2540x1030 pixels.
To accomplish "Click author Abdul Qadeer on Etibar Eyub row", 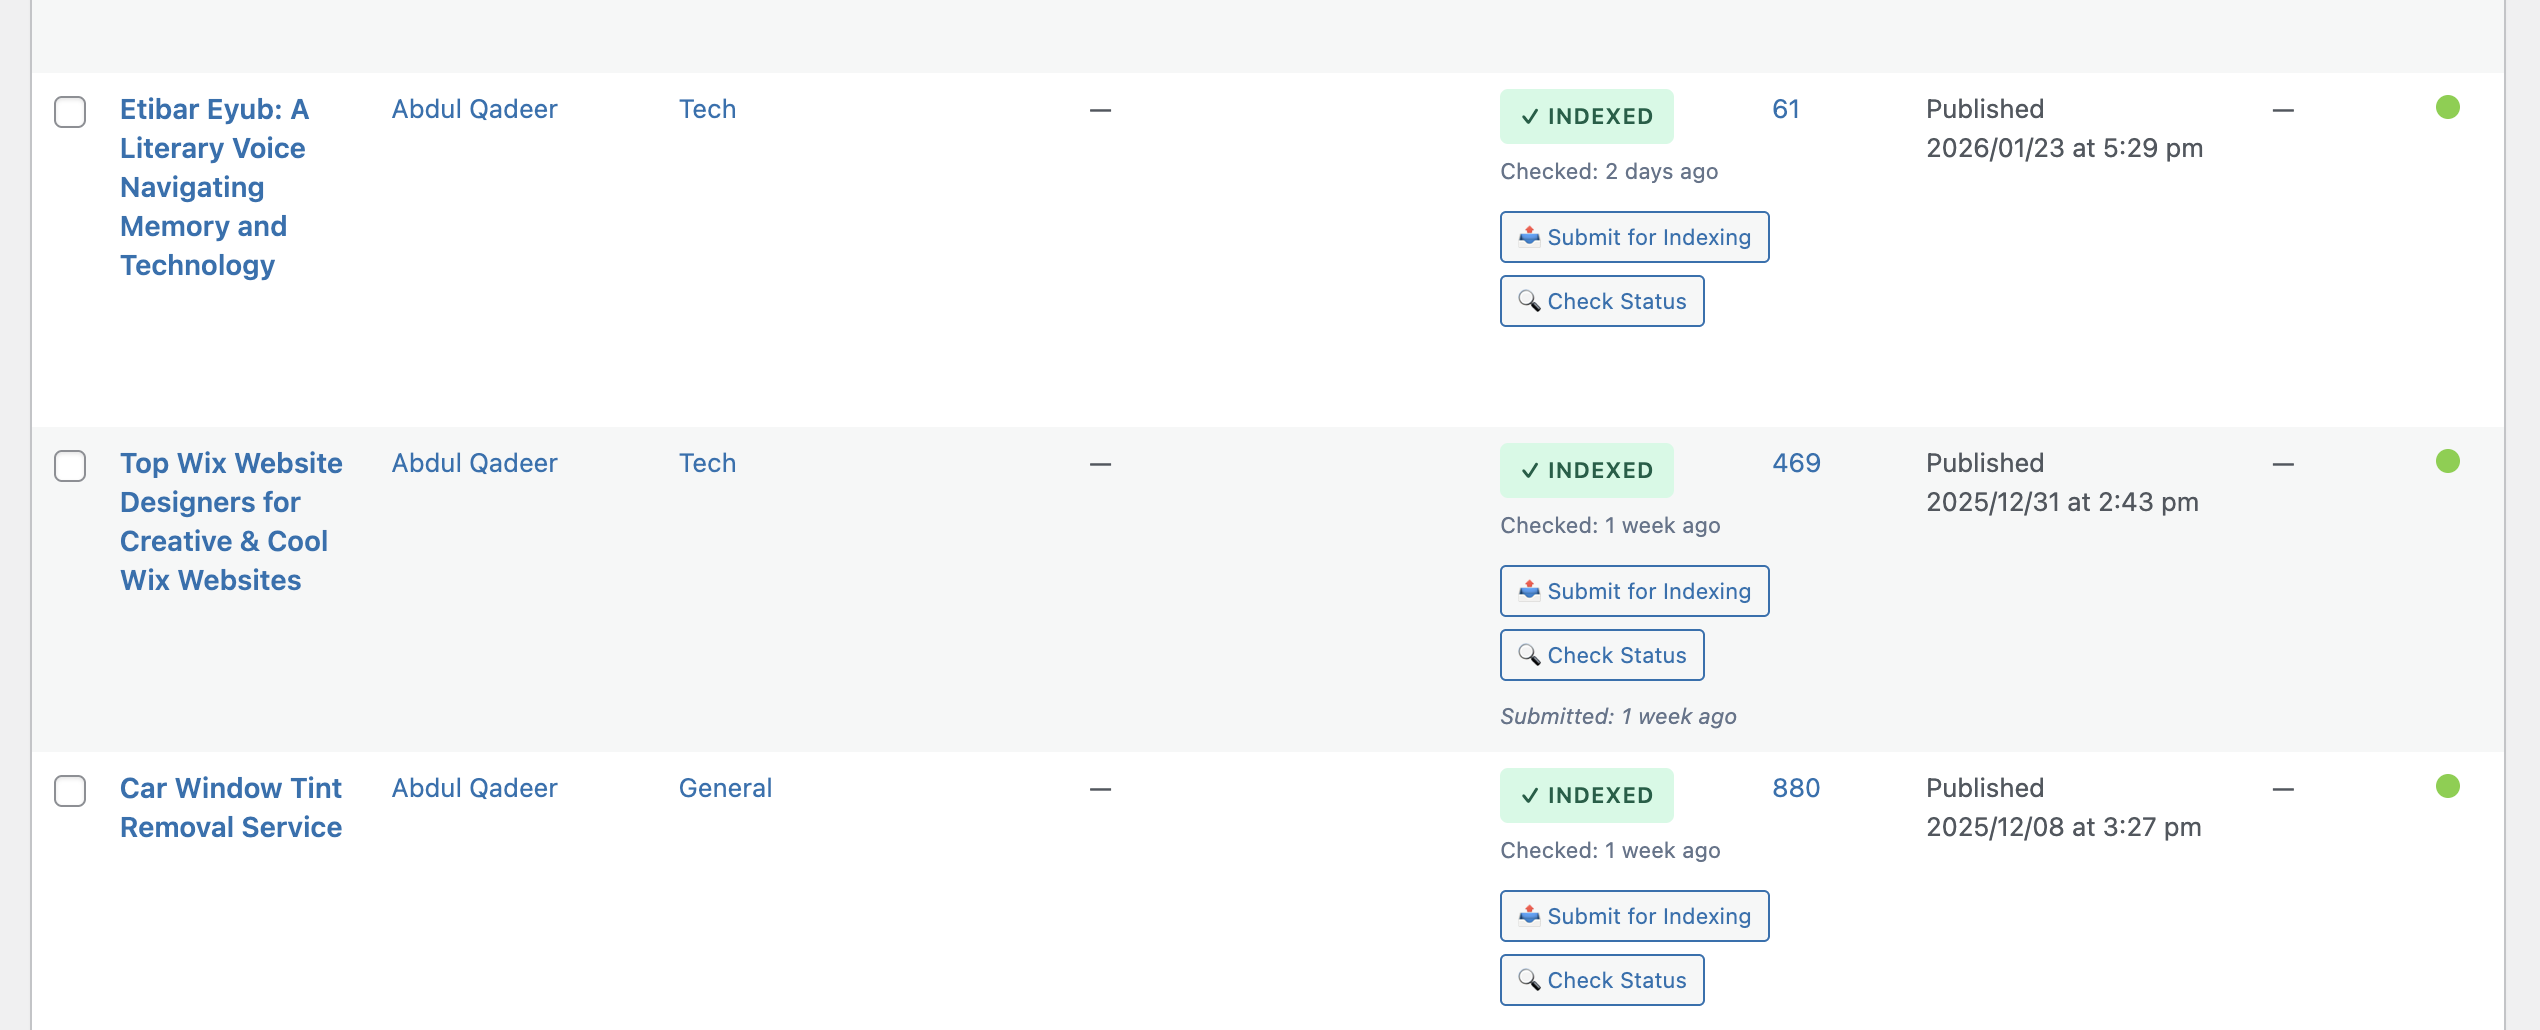I will (x=474, y=109).
